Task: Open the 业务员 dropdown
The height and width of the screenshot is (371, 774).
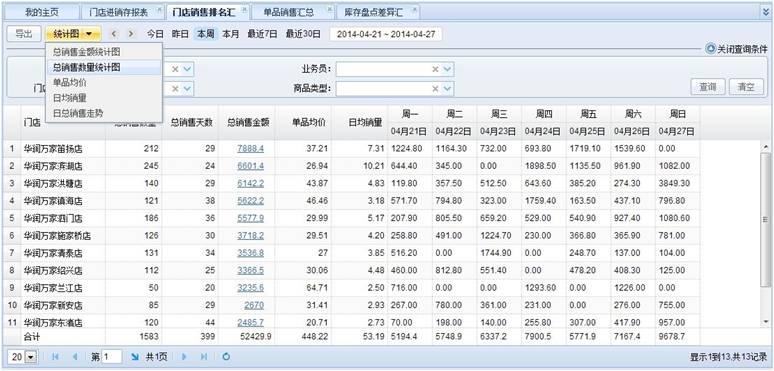Action: [447, 70]
